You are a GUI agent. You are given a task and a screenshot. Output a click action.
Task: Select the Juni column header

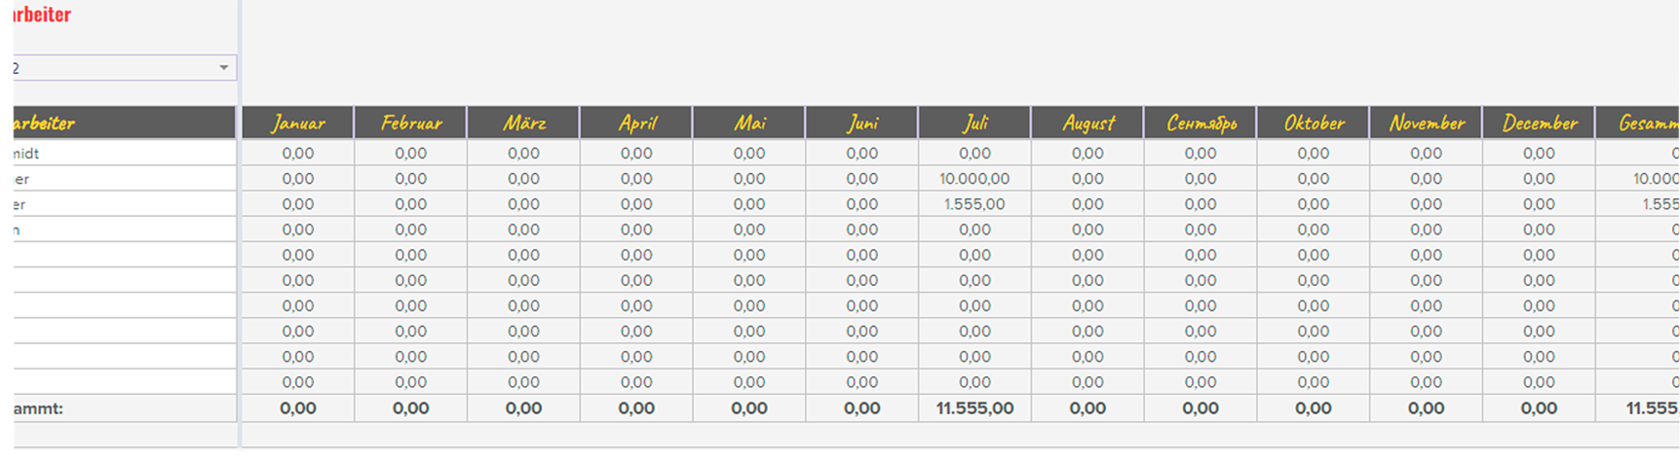pyautogui.click(x=862, y=123)
